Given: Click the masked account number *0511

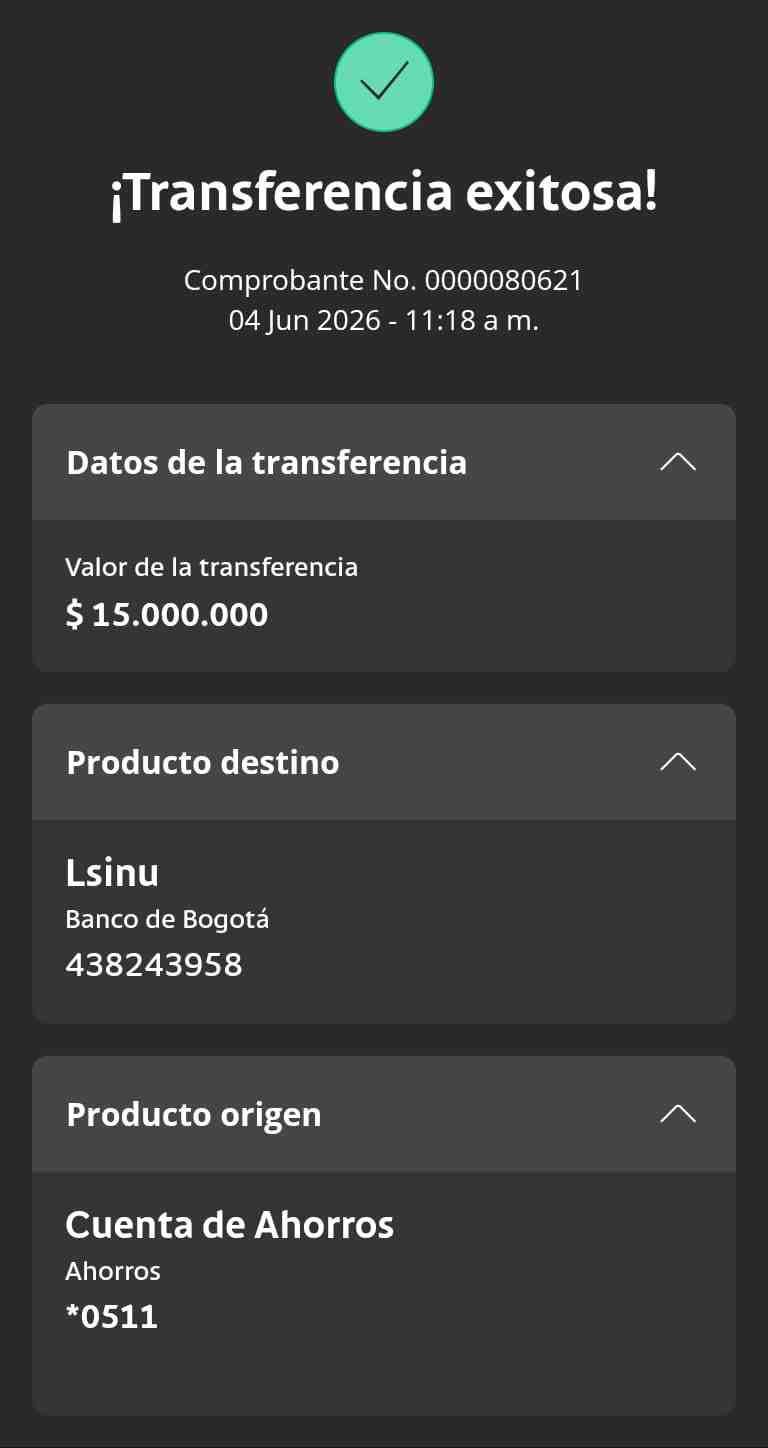Looking at the screenshot, I should tap(112, 1317).
